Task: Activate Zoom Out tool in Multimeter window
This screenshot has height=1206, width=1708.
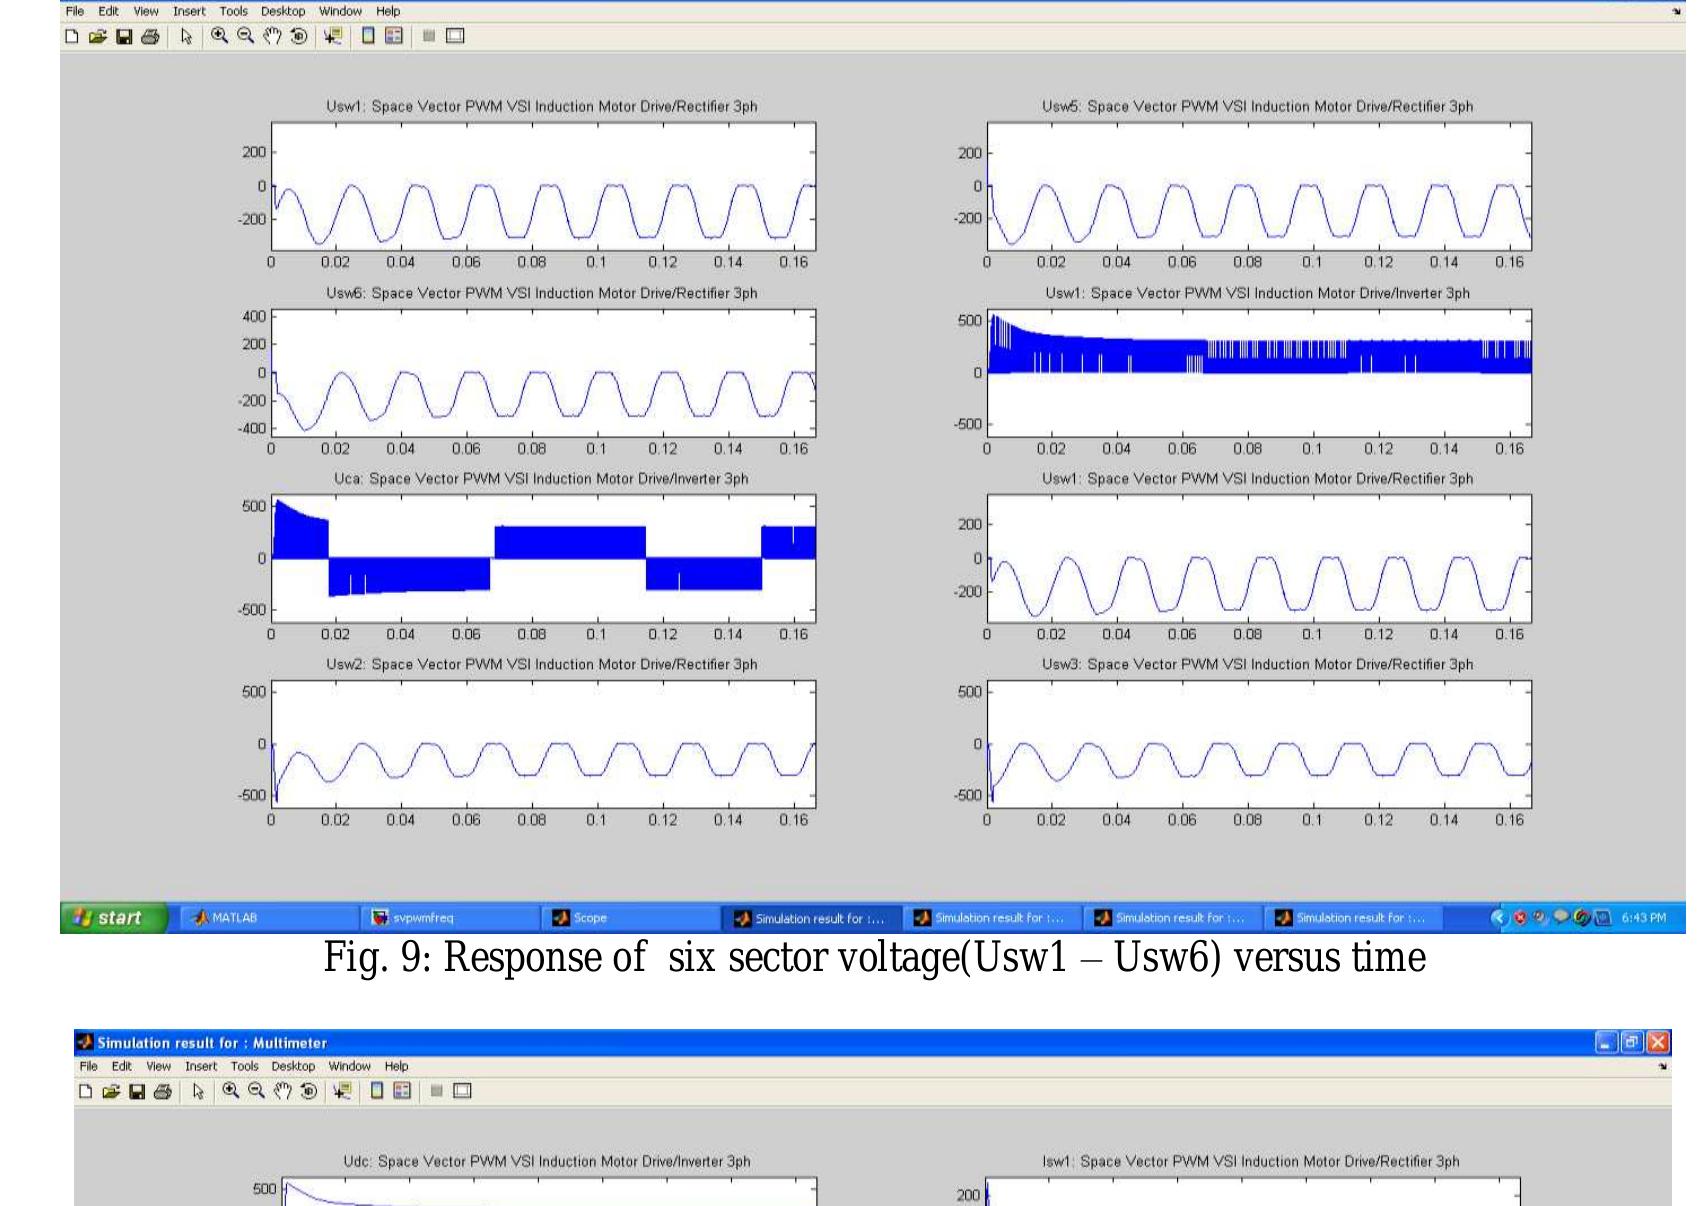Action: click(257, 1090)
